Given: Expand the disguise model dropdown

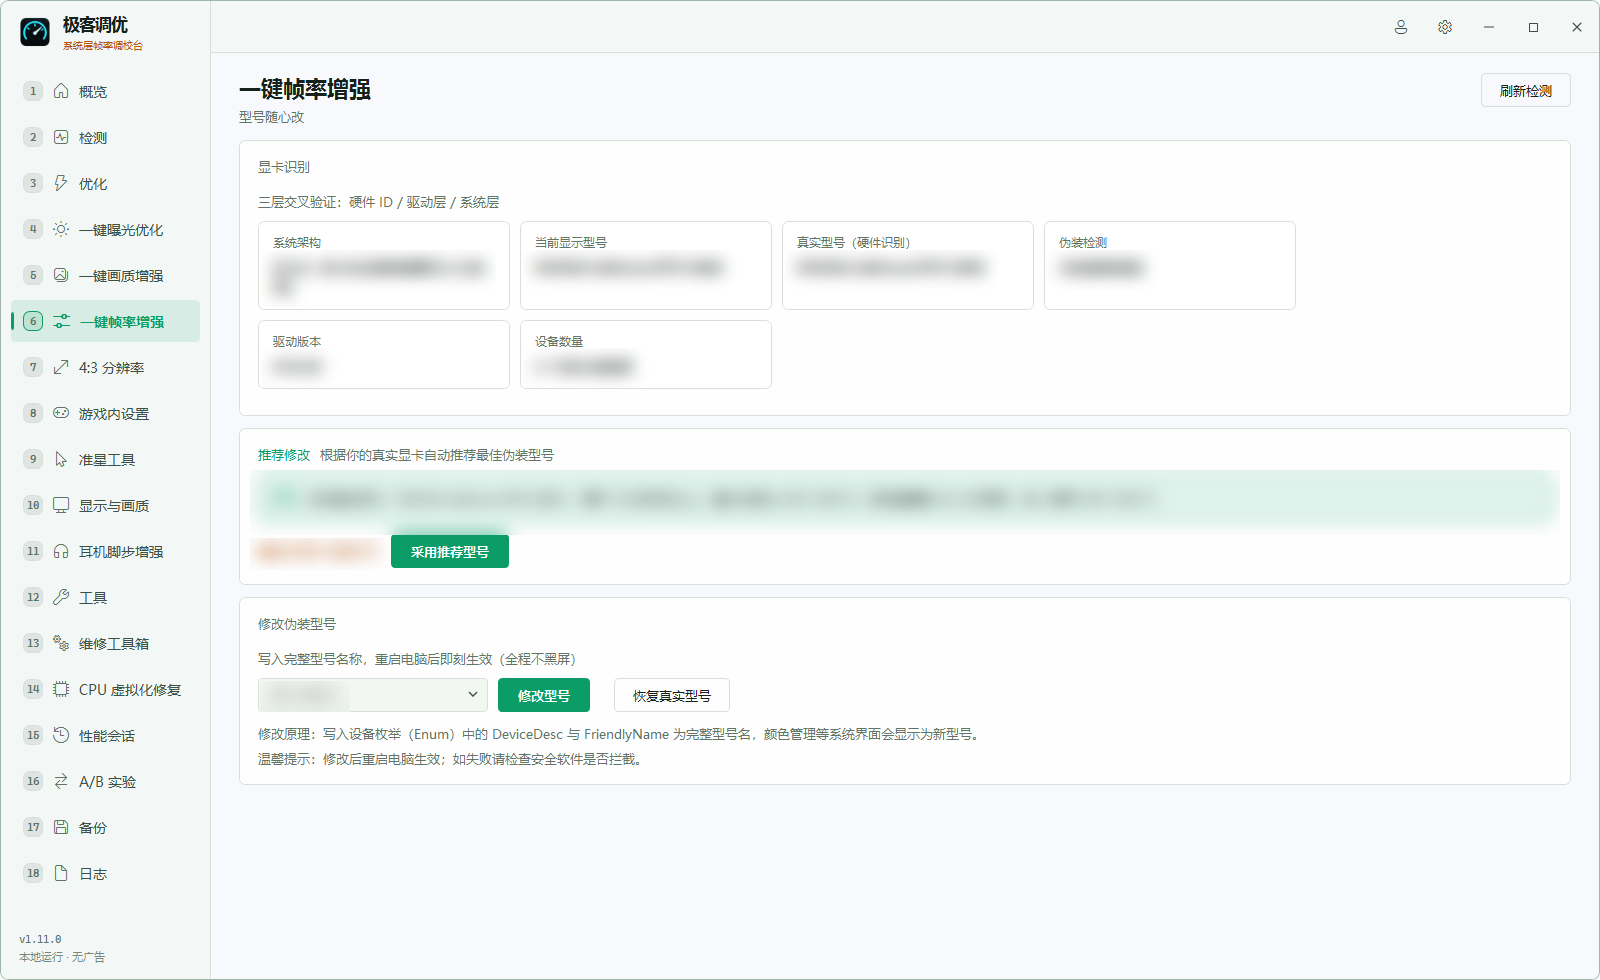Looking at the screenshot, I should pos(373,695).
